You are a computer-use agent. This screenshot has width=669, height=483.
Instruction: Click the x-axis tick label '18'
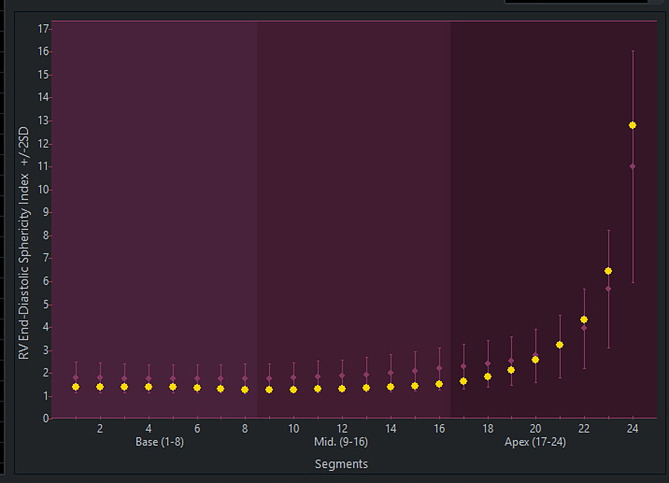488,429
